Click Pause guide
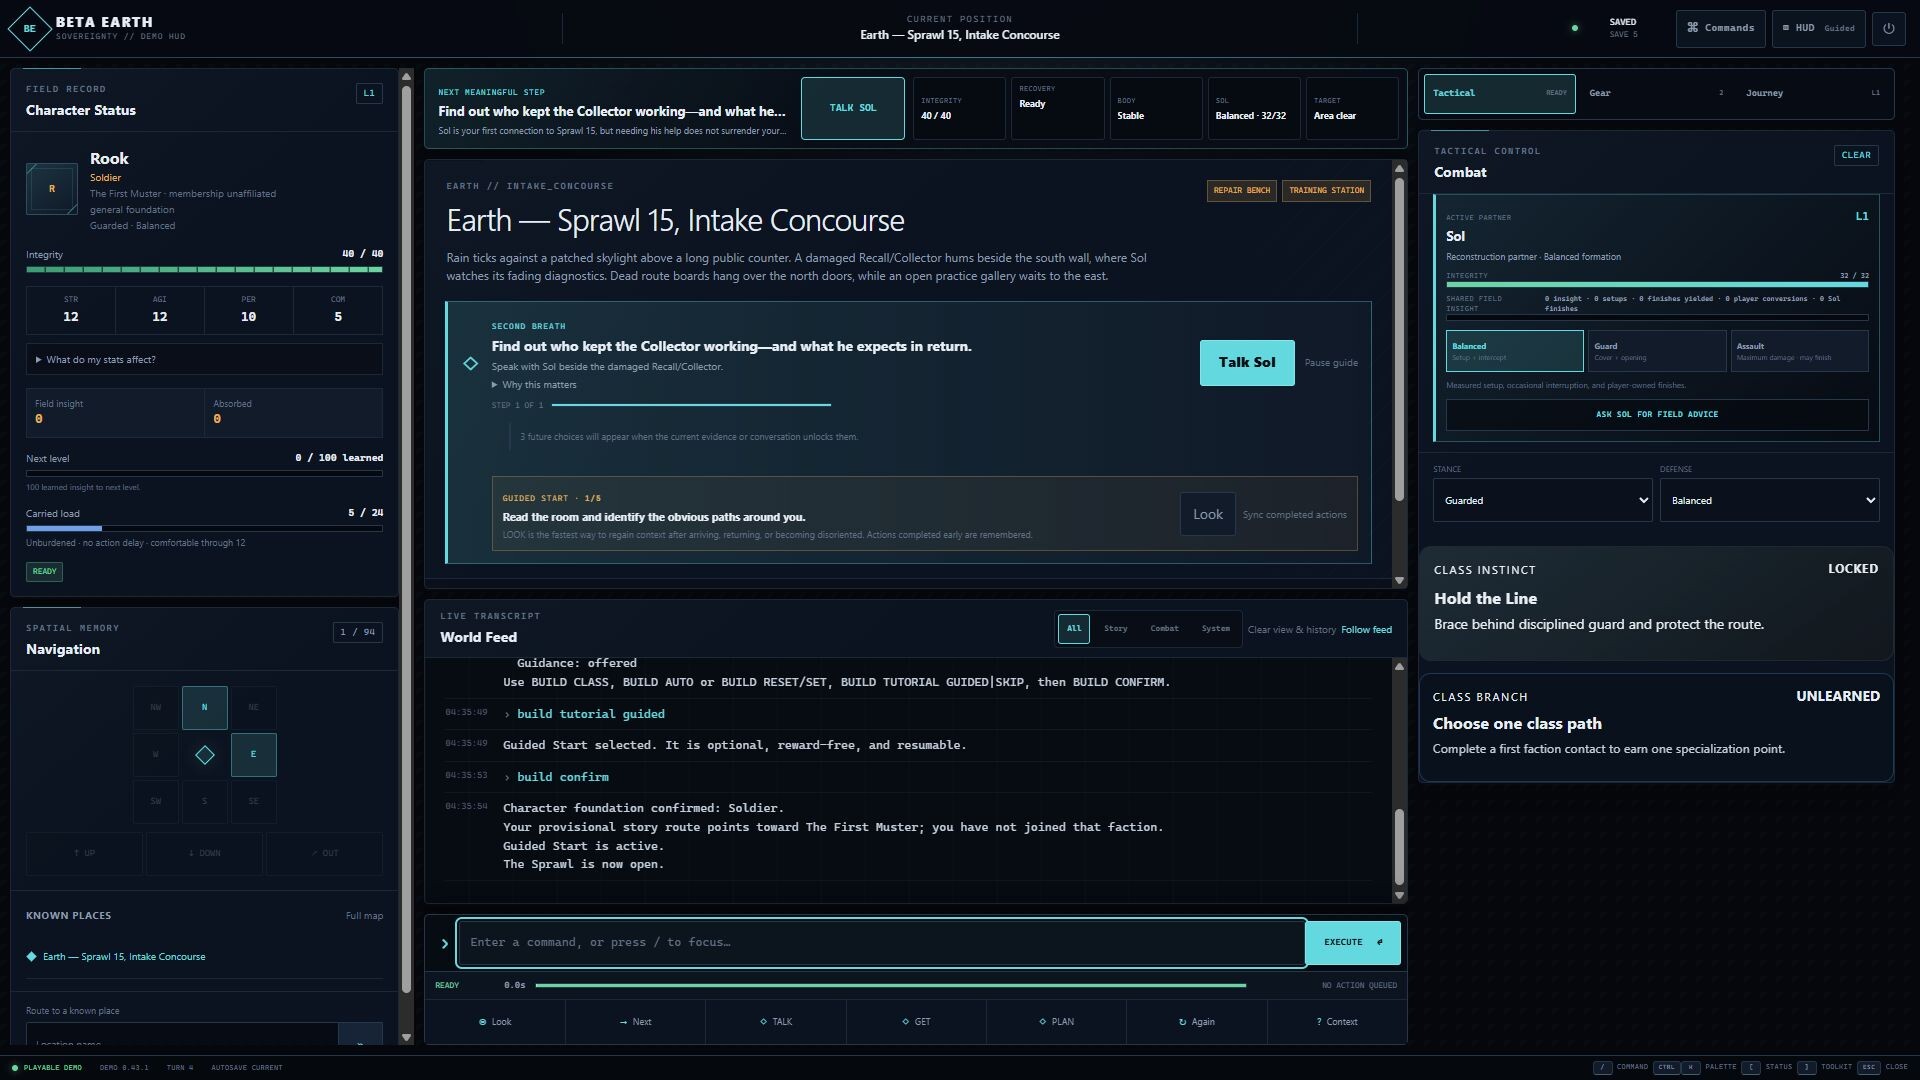The image size is (1920, 1080). coord(1331,363)
